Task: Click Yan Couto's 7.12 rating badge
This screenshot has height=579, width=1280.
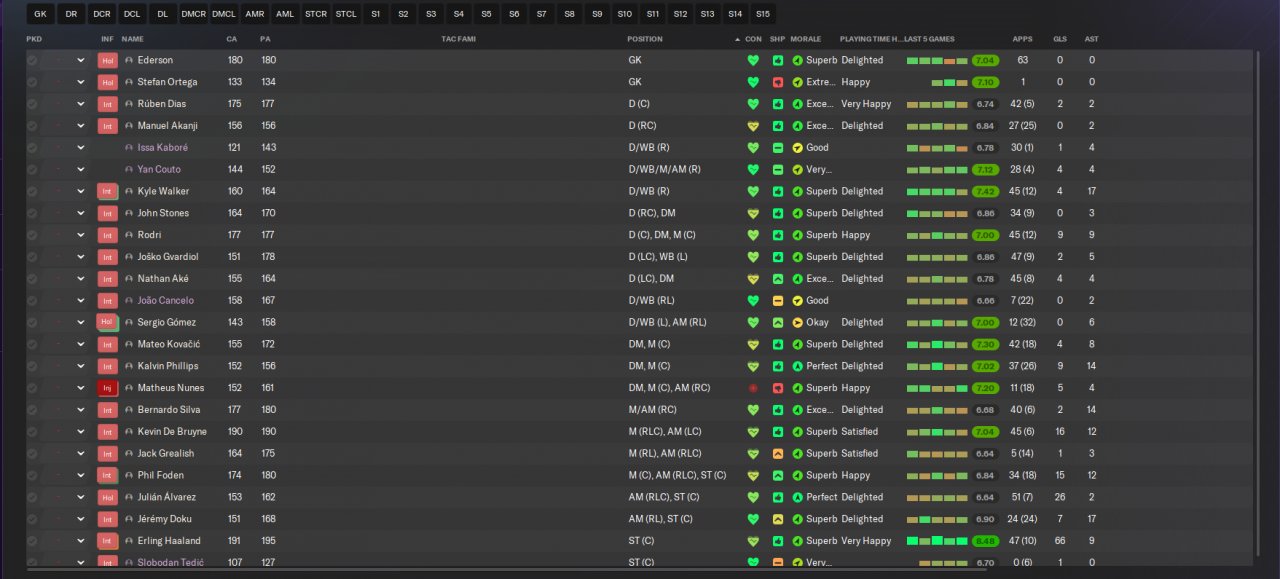Action: [x=985, y=169]
